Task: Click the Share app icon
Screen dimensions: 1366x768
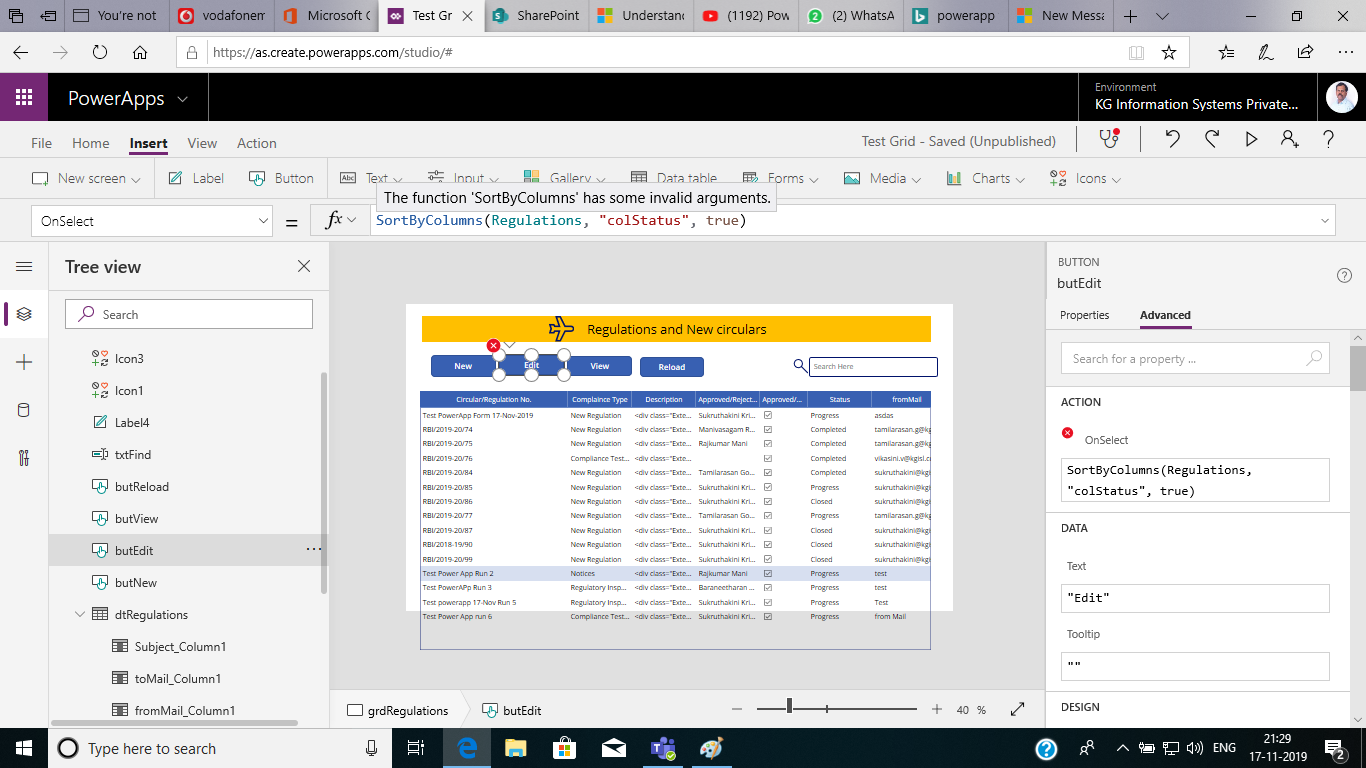Action: (x=1290, y=140)
